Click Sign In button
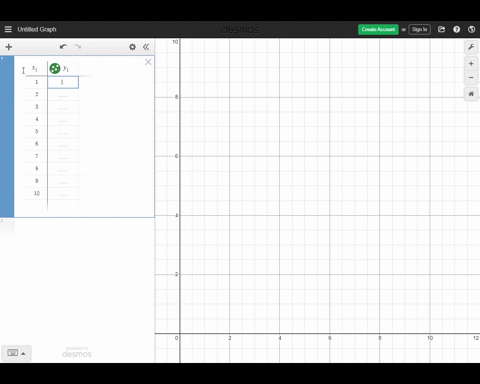The height and width of the screenshot is (384, 480). click(419, 29)
